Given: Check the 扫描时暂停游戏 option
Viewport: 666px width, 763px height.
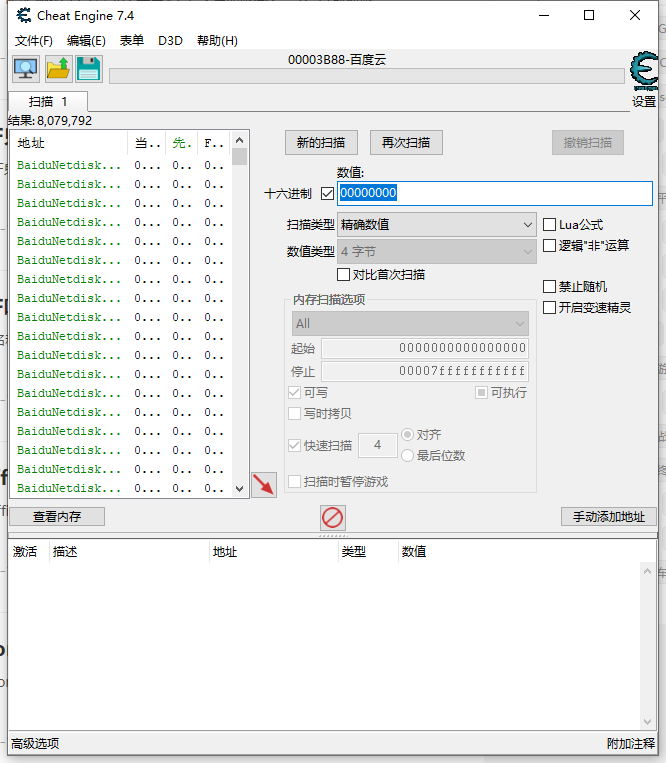Looking at the screenshot, I should pyautogui.click(x=294, y=481).
